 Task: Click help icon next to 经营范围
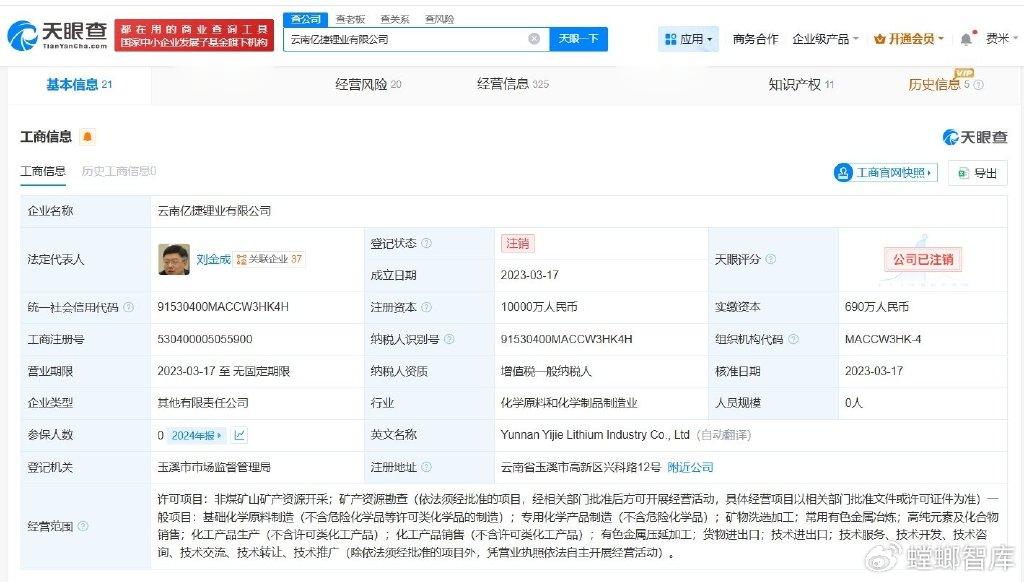(83, 526)
